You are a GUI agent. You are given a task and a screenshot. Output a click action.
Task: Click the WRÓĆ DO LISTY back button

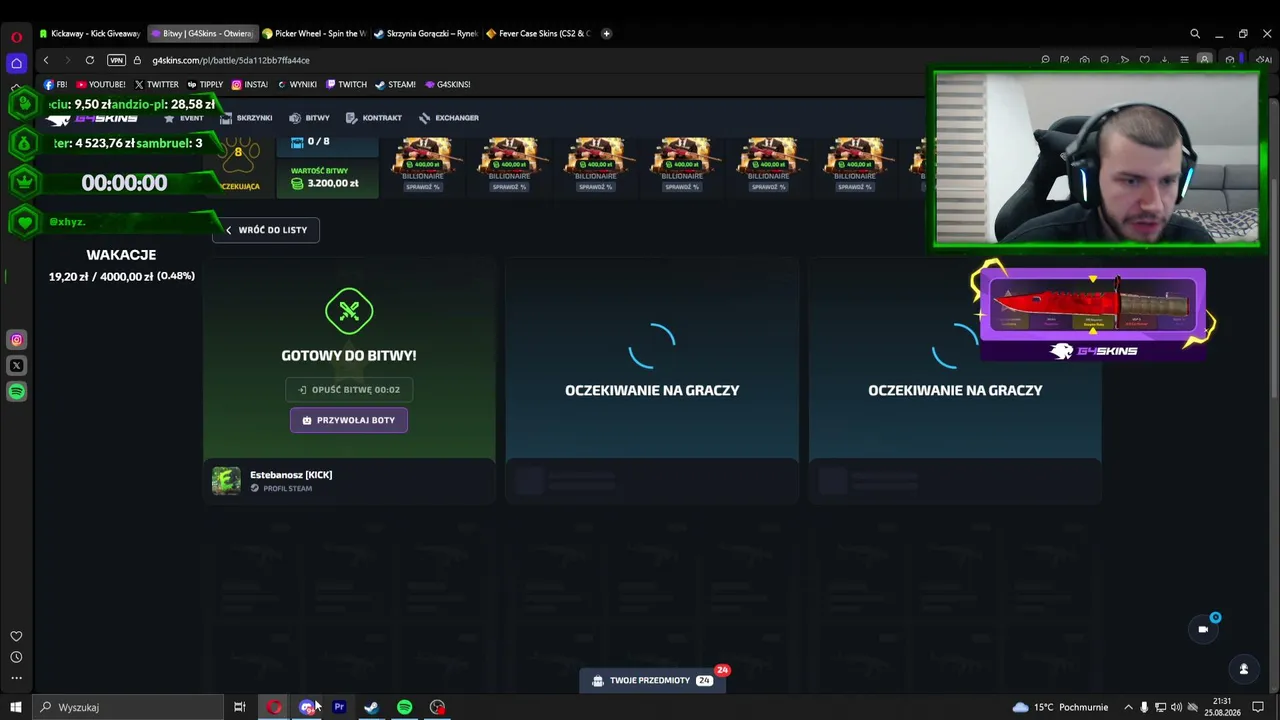pos(266,230)
